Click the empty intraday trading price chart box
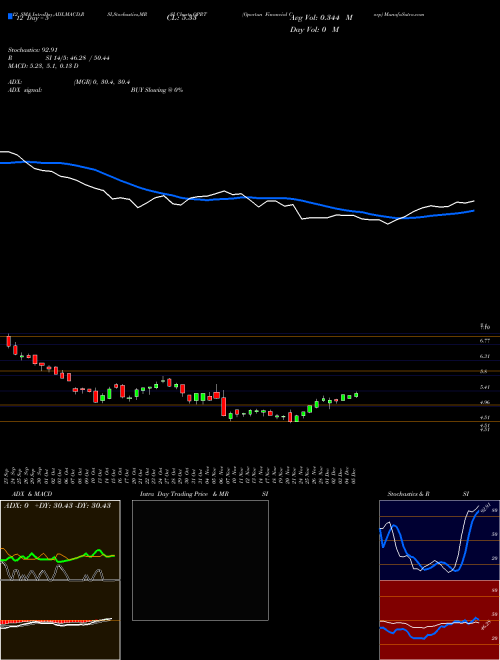Image resolution: width=500 pixels, height=660 pixels. (x=200, y=560)
